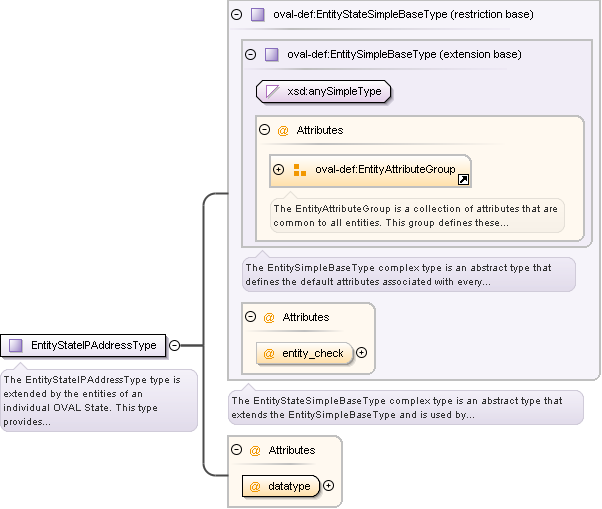The width and height of the screenshot is (602, 509).
Task: Click the purple icon beside EntityStateIPAddressType
Action: [16, 345]
